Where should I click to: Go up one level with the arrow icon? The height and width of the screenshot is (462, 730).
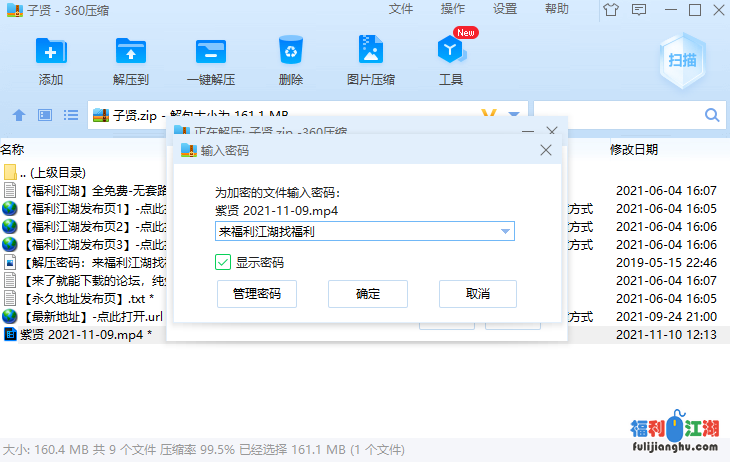(18, 115)
